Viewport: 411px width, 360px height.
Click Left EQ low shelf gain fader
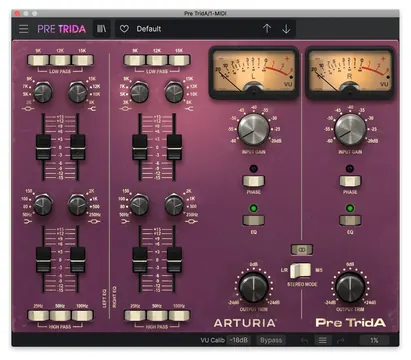pyautogui.click(x=43, y=260)
